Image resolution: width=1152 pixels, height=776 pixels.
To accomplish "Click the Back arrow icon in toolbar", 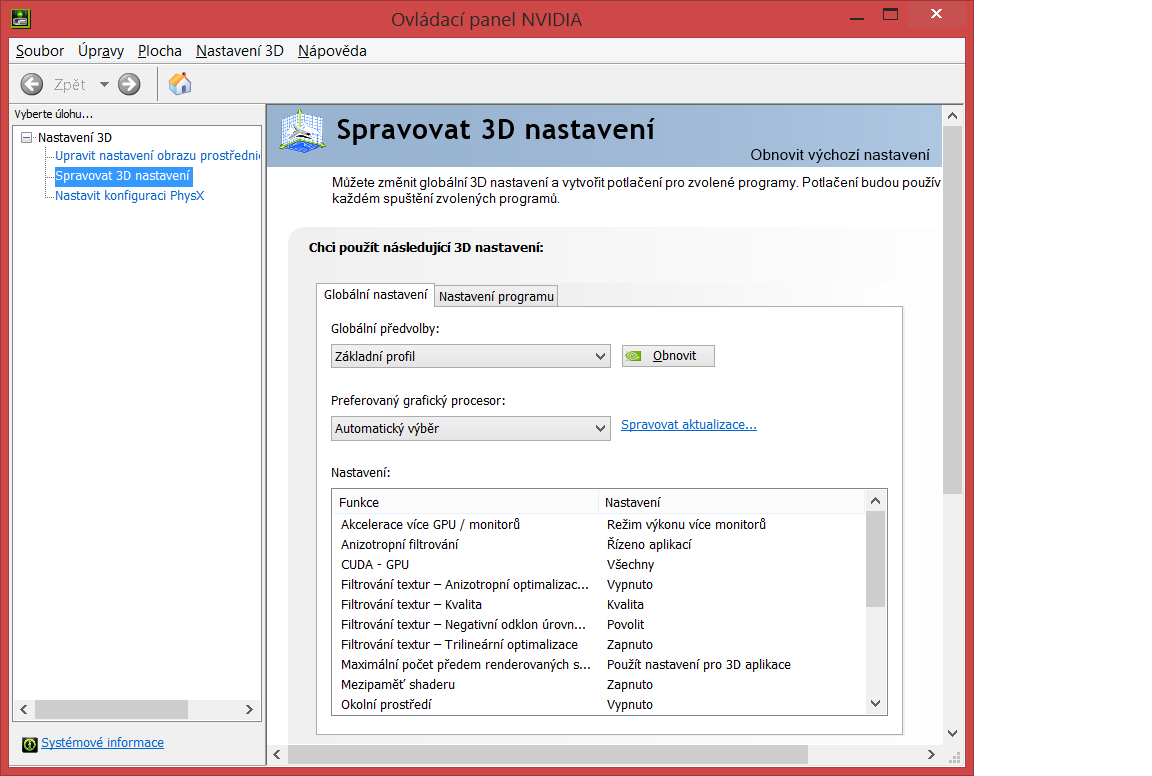I will point(32,85).
